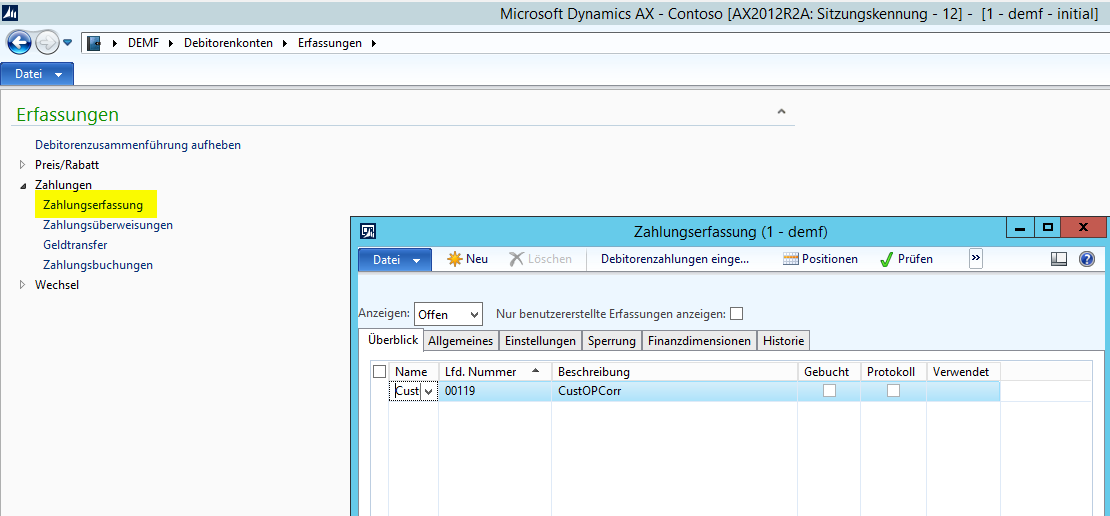This screenshot has height=516, width=1110.
Task: Click Debitorenzahlungen eingeben toolbar button
Action: coord(675,259)
